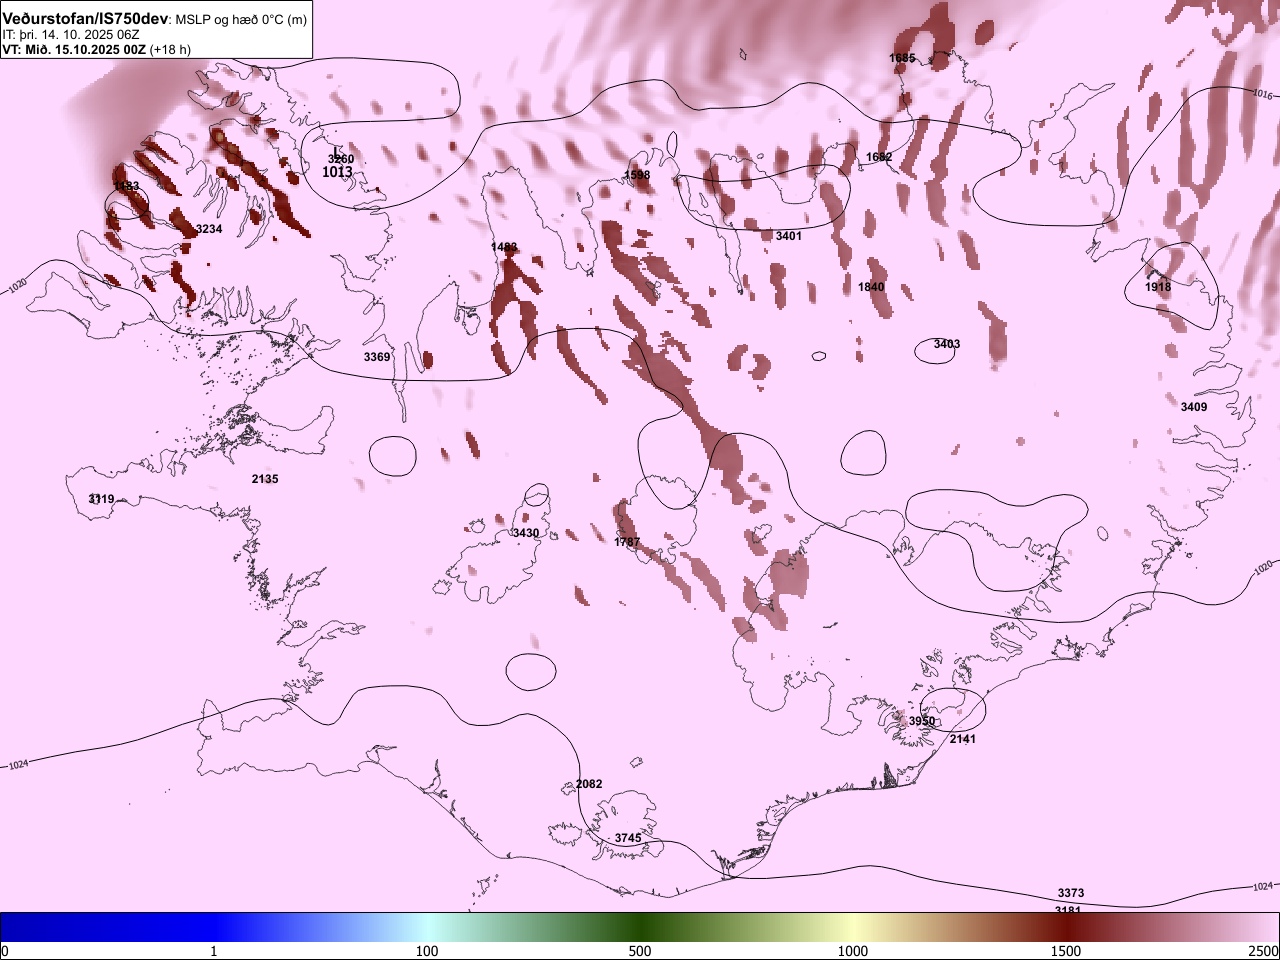The image size is (1280, 960).
Task: Click the 3369 height label
Action: coord(377,357)
